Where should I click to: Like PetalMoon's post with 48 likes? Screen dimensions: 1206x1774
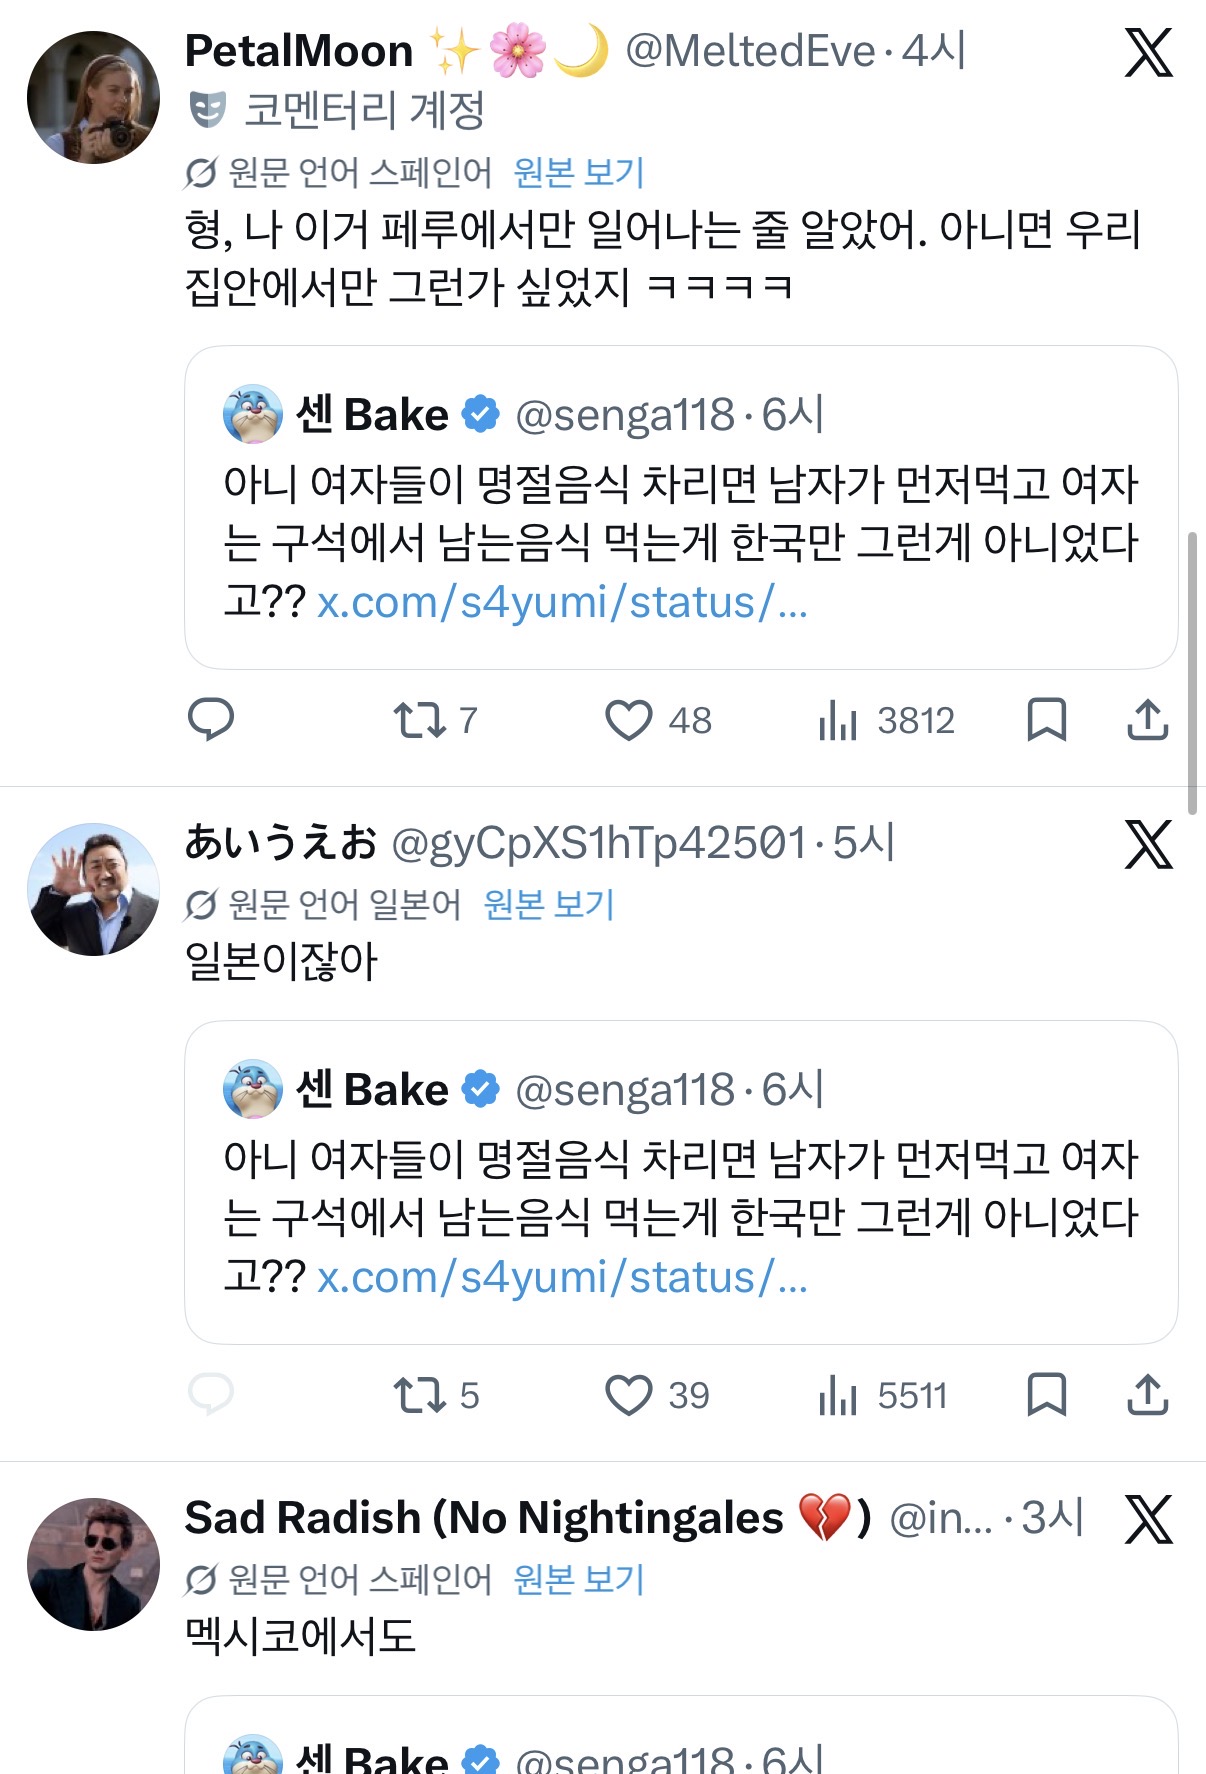629,720
